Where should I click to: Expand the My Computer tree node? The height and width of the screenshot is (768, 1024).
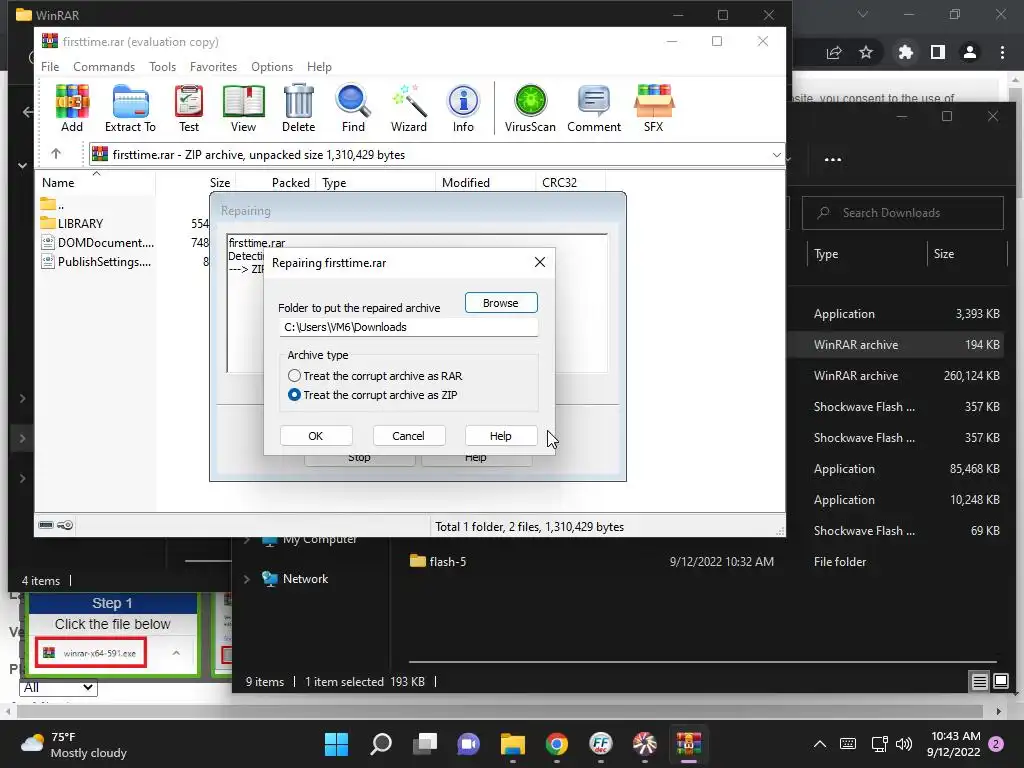(x=247, y=540)
